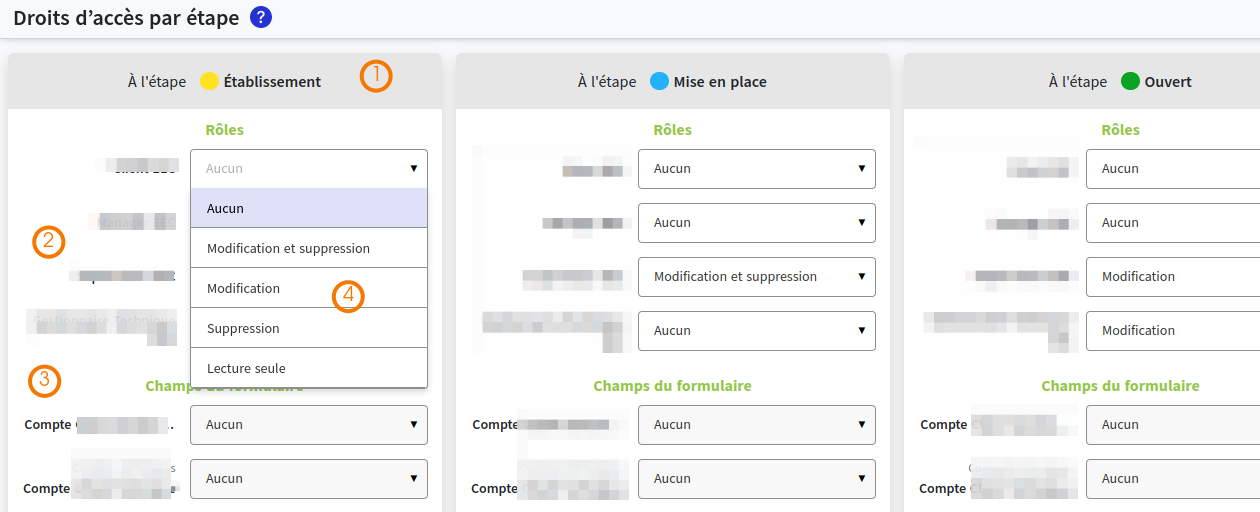Open first Rôles dropdown under Ouvert step
Screen dimensions: 1260x512
pyautogui.click(x=1172, y=169)
